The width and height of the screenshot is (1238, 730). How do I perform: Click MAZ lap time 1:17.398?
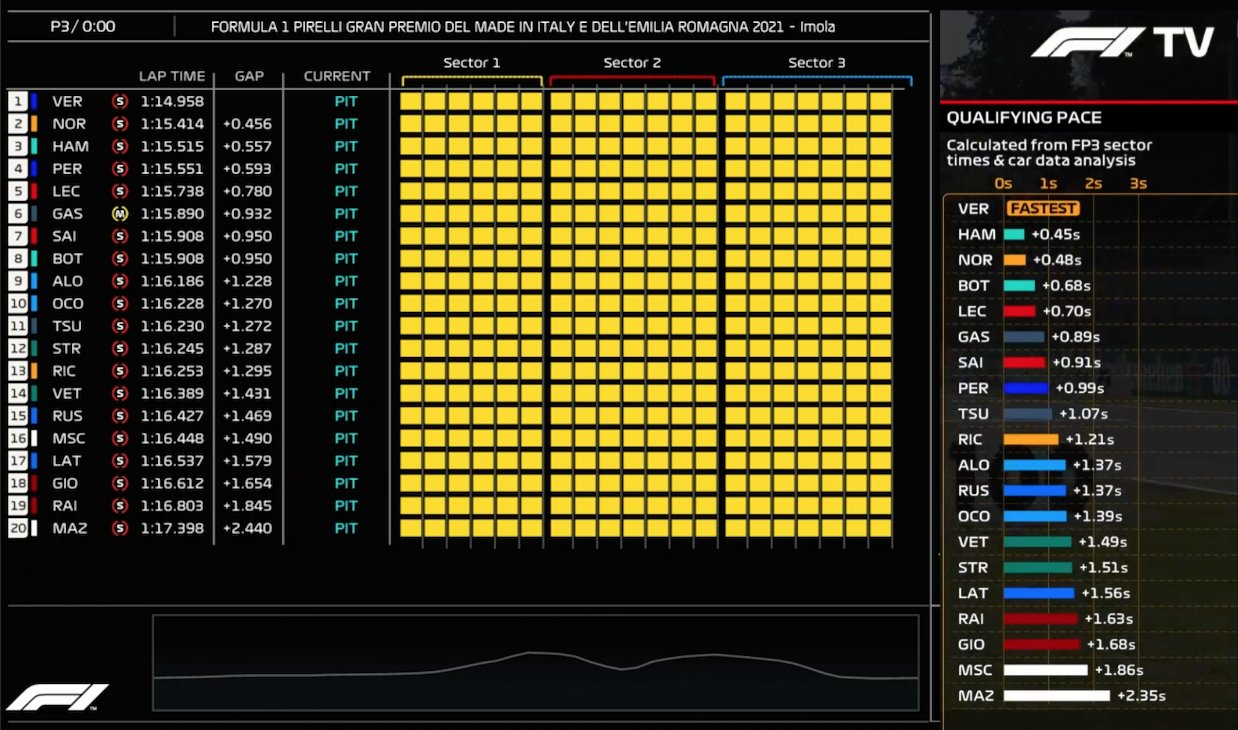click(172, 529)
